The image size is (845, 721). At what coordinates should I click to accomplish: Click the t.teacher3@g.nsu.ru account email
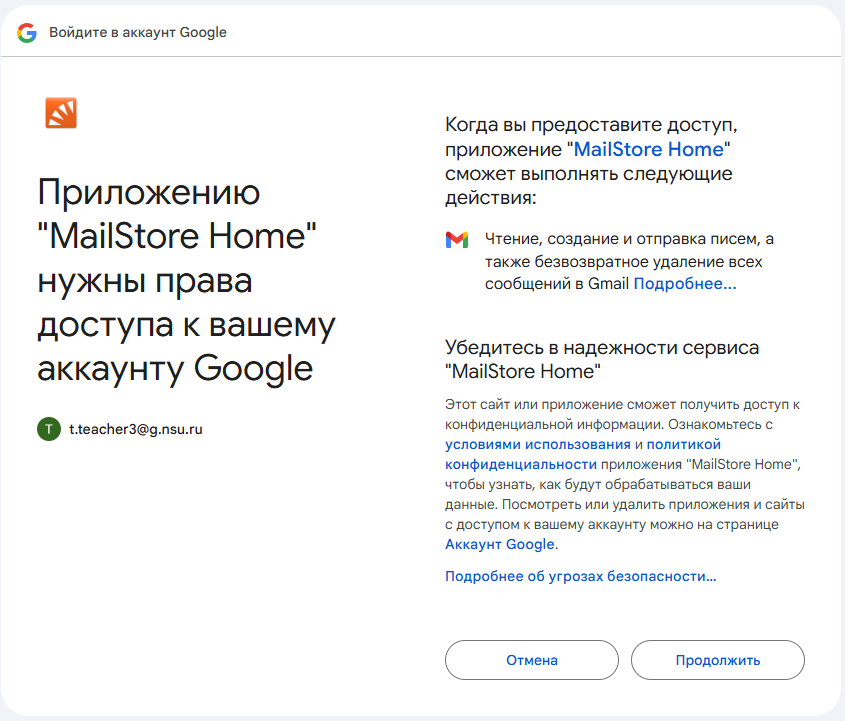coord(136,429)
